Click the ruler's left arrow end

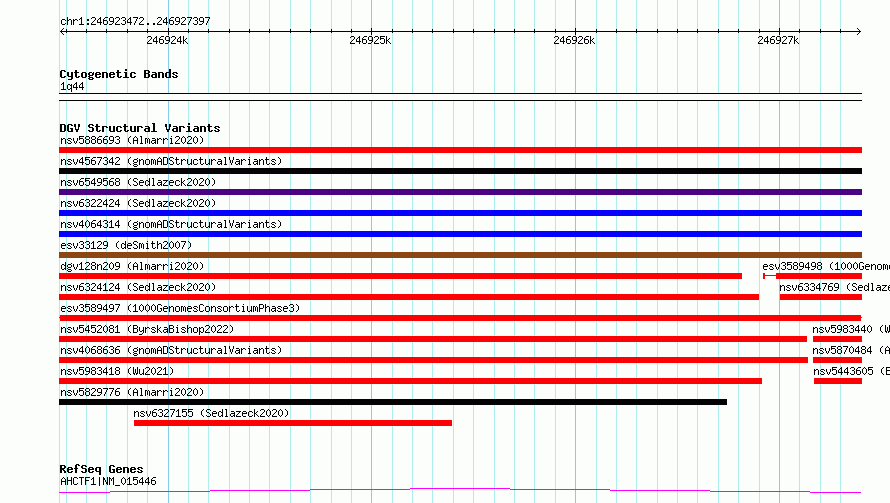pyautogui.click(x=62, y=31)
